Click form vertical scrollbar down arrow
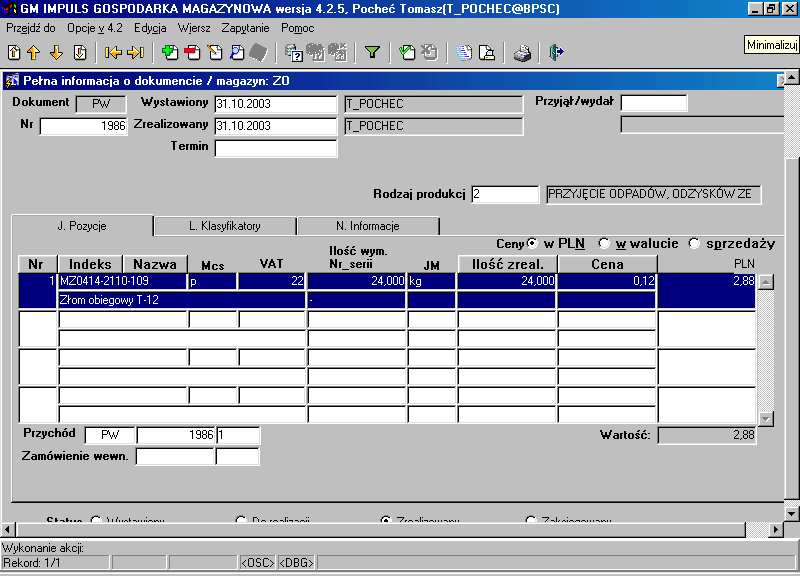 (x=791, y=514)
